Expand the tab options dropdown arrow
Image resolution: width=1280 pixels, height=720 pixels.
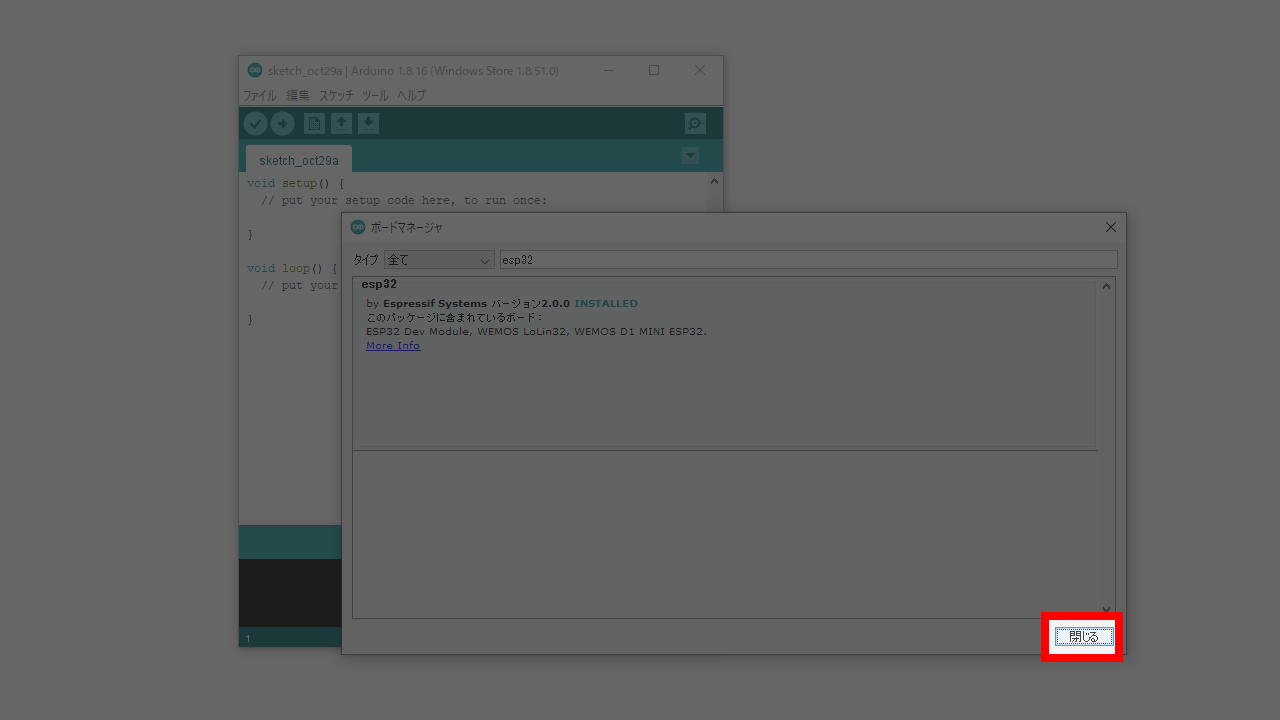(690, 156)
